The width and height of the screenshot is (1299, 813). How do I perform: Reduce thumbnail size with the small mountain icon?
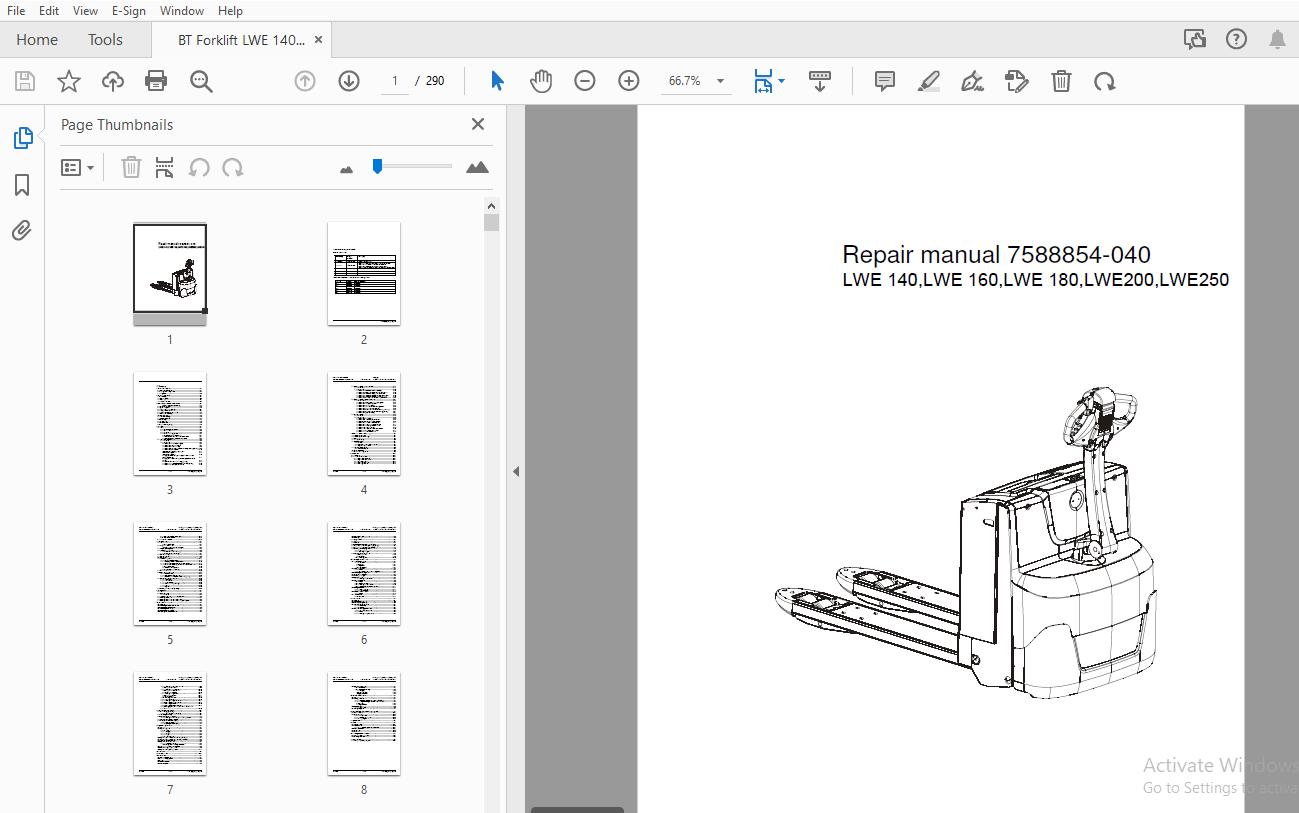(347, 169)
